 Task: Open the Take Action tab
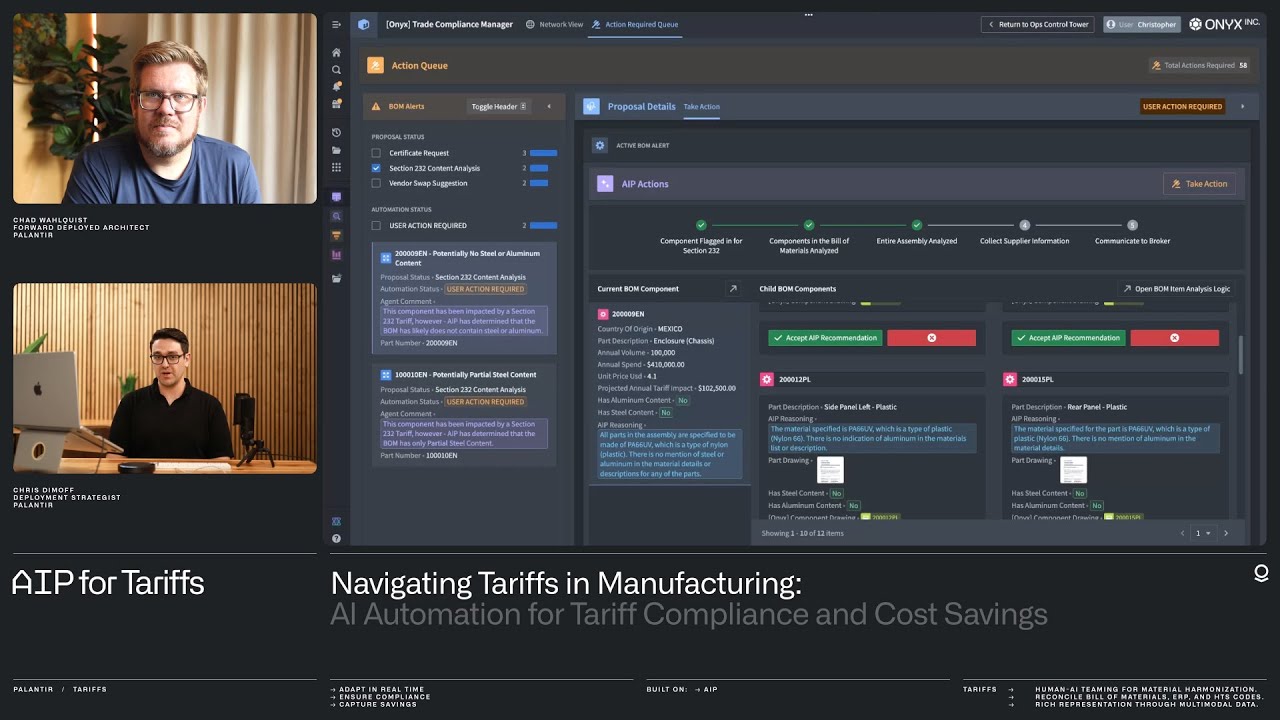click(702, 106)
